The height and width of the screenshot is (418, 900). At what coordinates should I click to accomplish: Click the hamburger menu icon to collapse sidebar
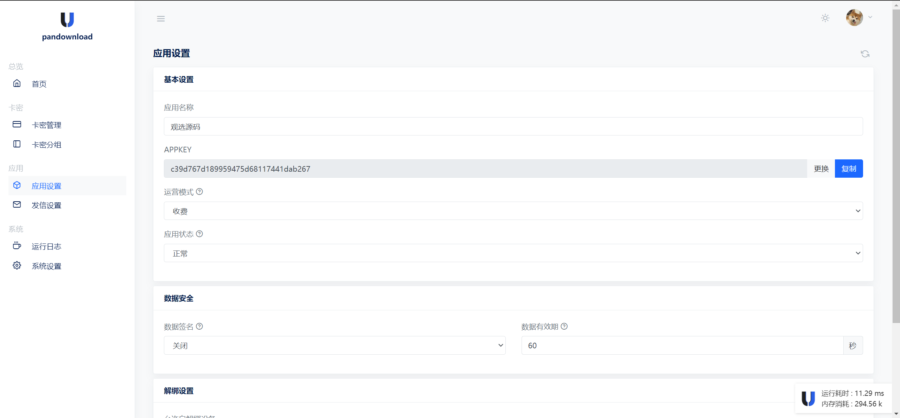coord(161,18)
